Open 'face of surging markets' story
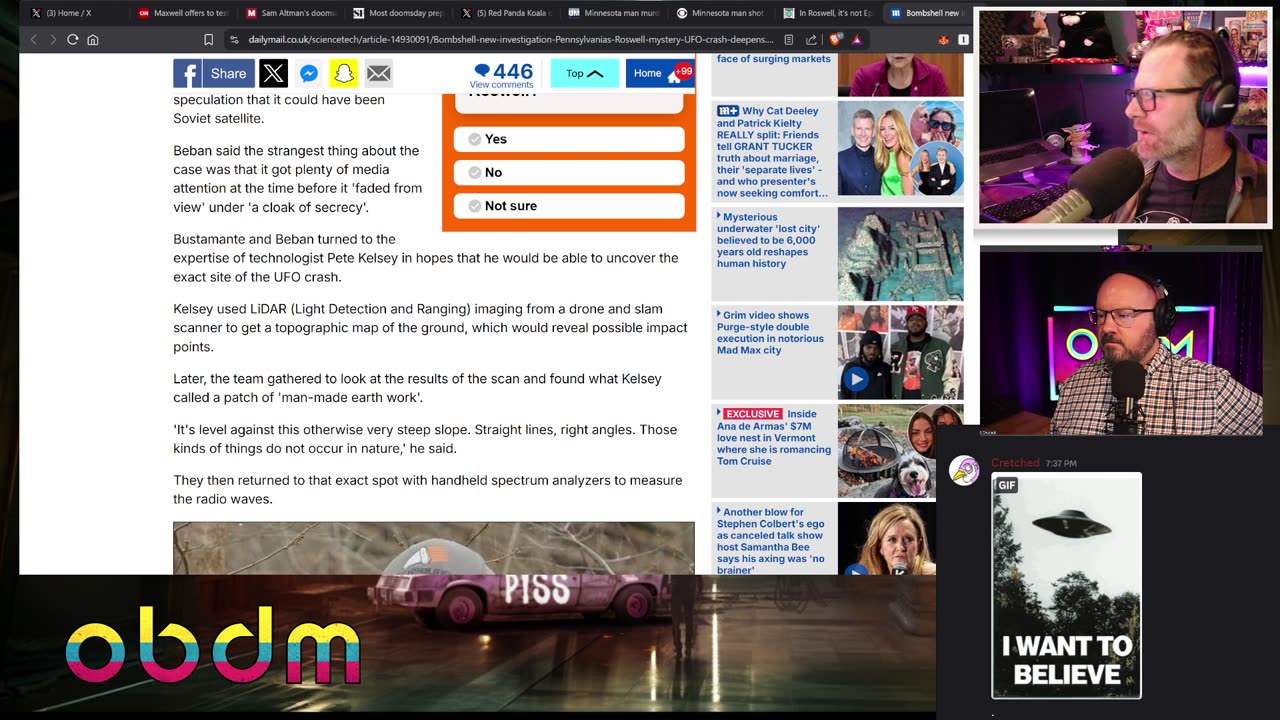The height and width of the screenshot is (720, 1280). (x=774, y=59)
